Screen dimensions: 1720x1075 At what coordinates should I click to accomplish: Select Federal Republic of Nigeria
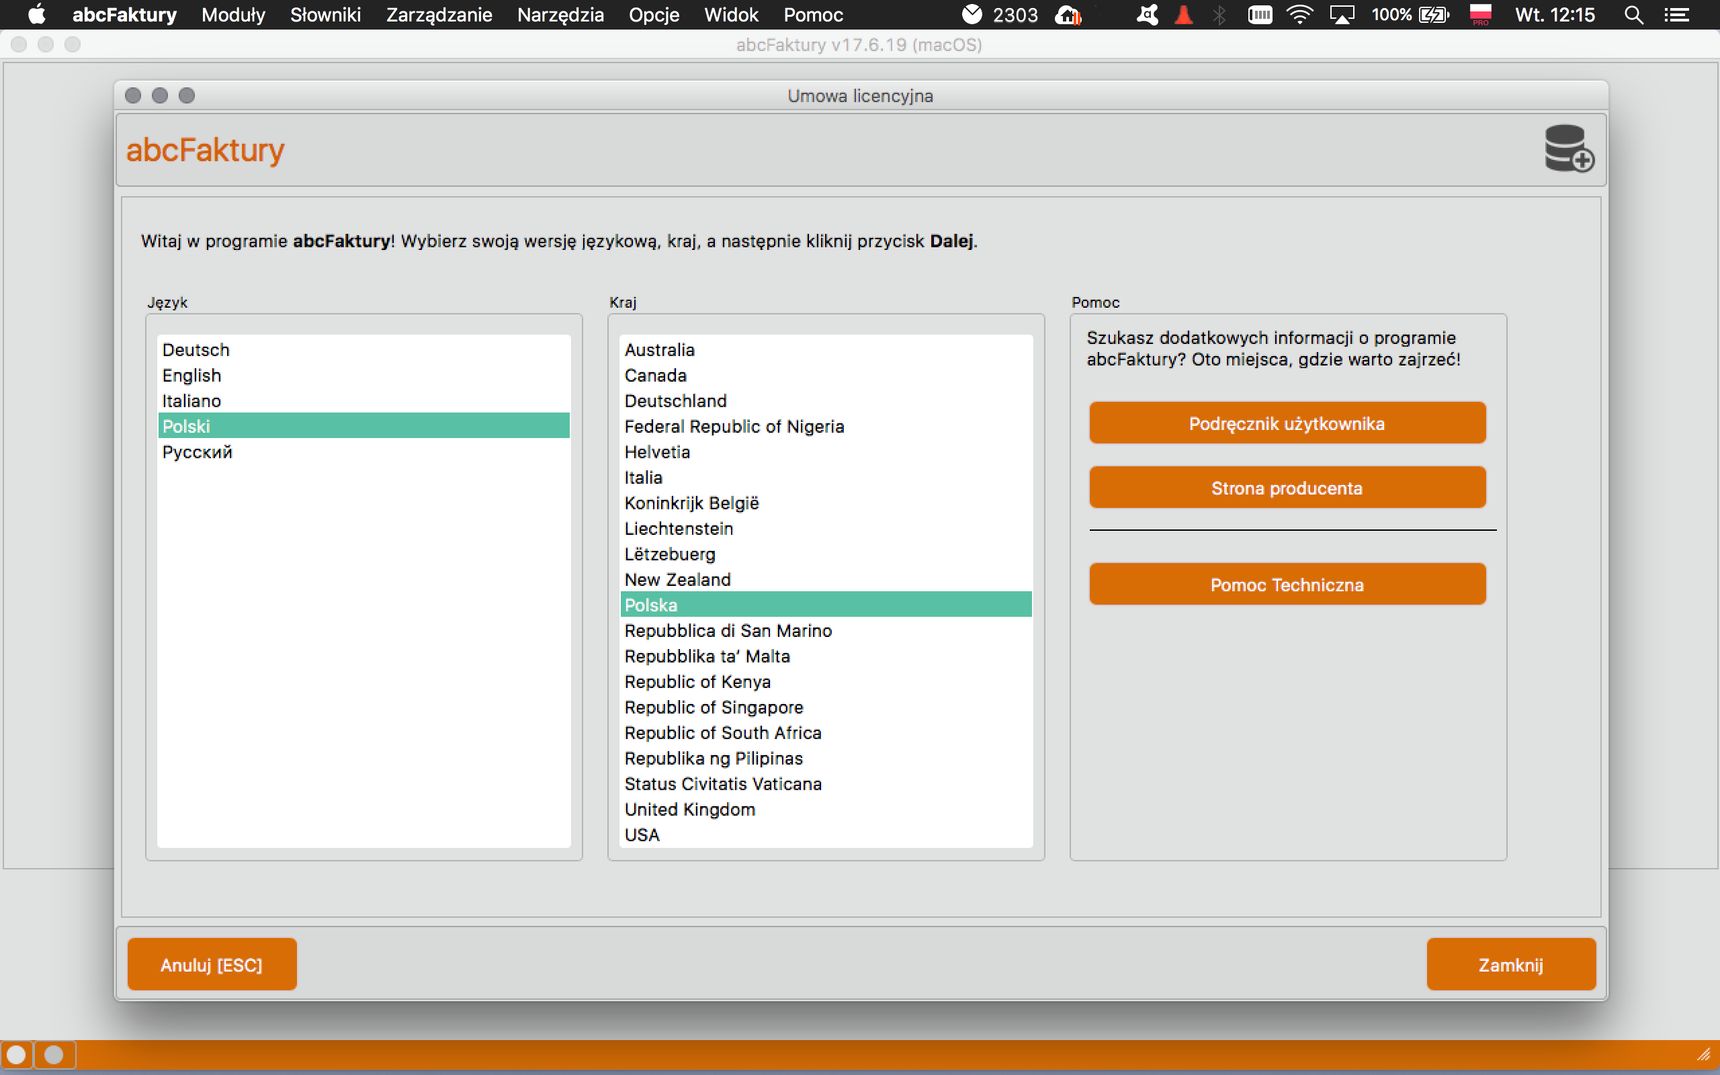pos(826,426)
